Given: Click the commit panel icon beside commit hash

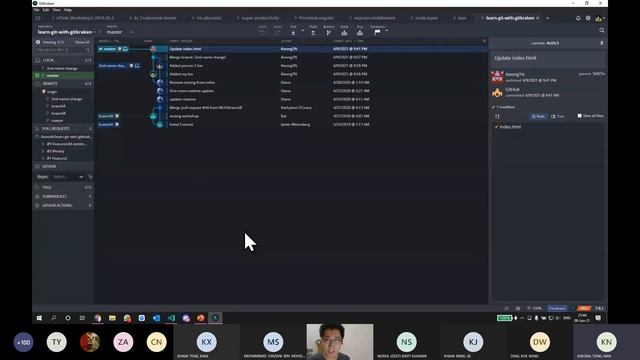Looking at the screenshot, I should click(602, 43).
